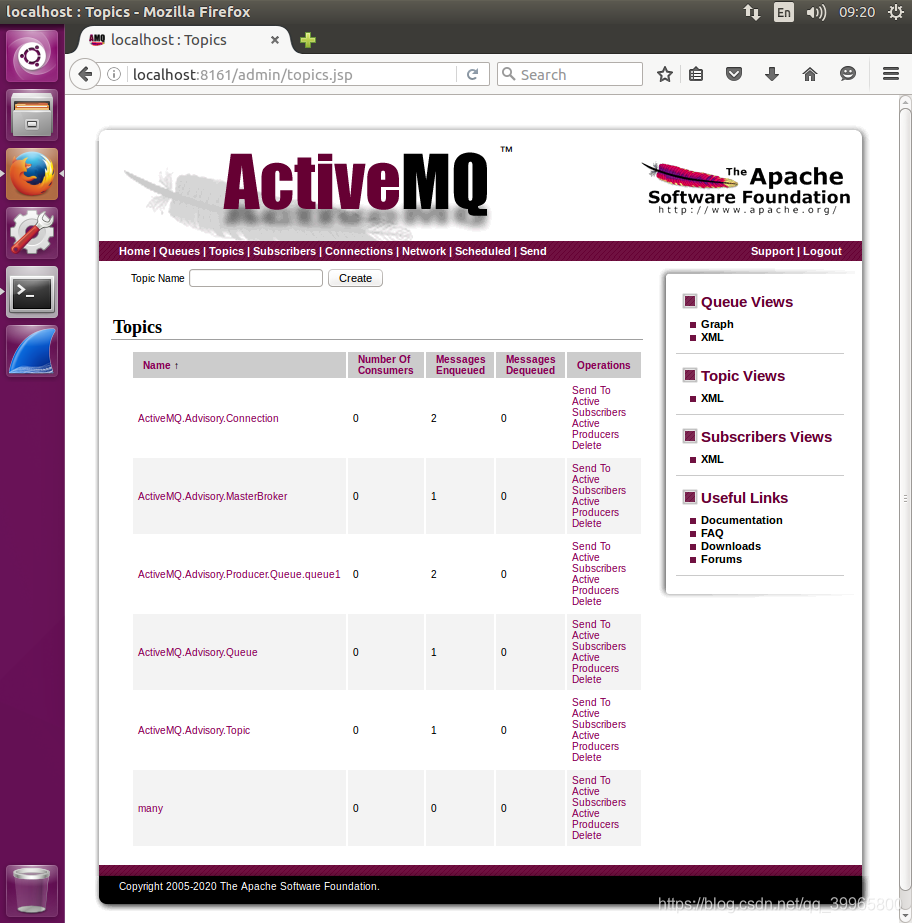Open the ActiveMQ.Advisory.Queue topic
Image resolution: width=912 pixels, height=923 pixels.
pyautogui.click(x=197, y=652)
